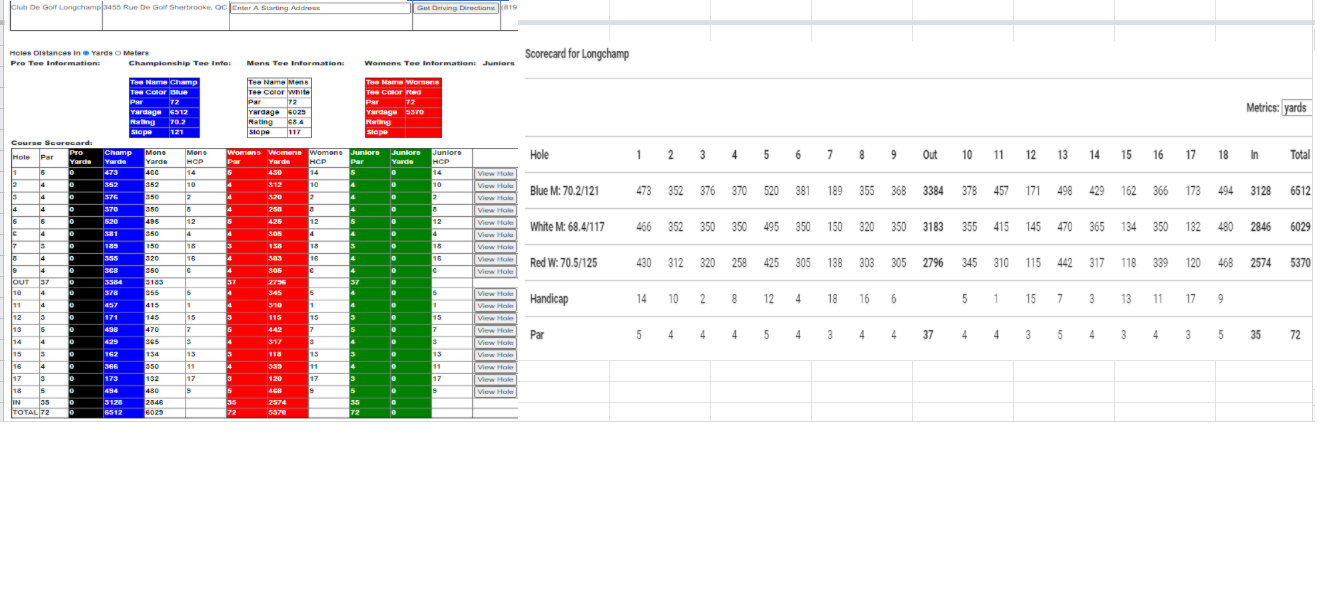The height and width of the screenshot is (594, 1338).
Task: Click View Hole for hole 18
Action: pos(495,392)
